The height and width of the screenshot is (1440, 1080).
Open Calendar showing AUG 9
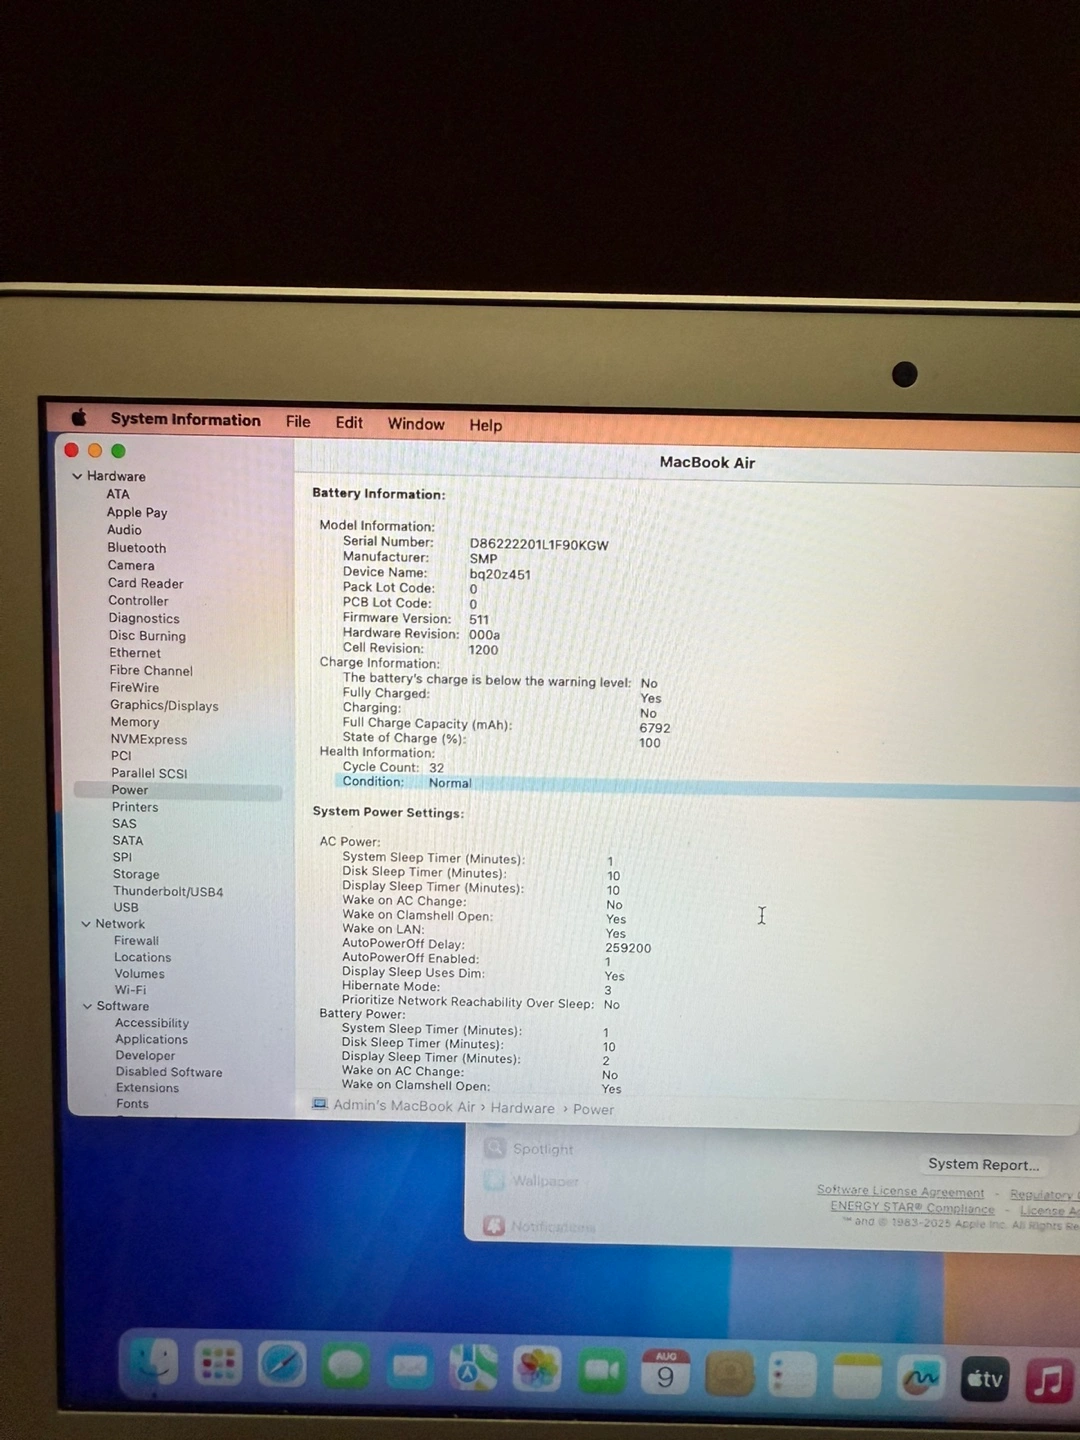pos(665,1372)
